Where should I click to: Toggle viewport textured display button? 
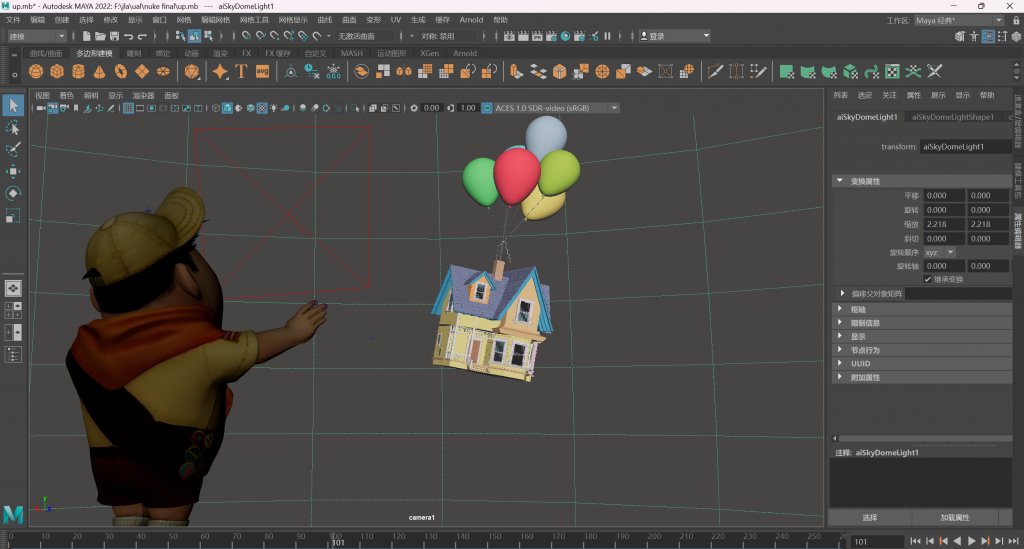[x=262, y=108]
